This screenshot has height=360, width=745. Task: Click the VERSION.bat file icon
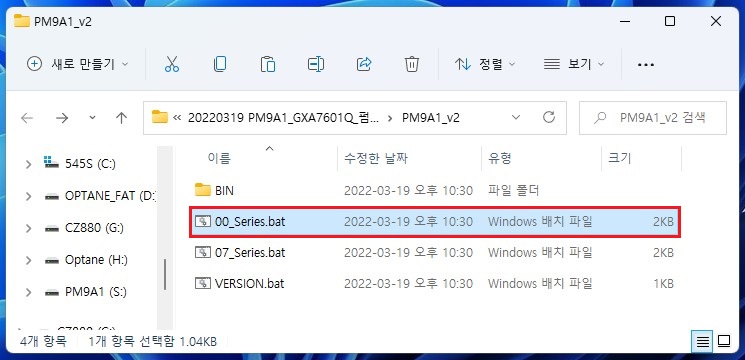[x=203, y=284]
